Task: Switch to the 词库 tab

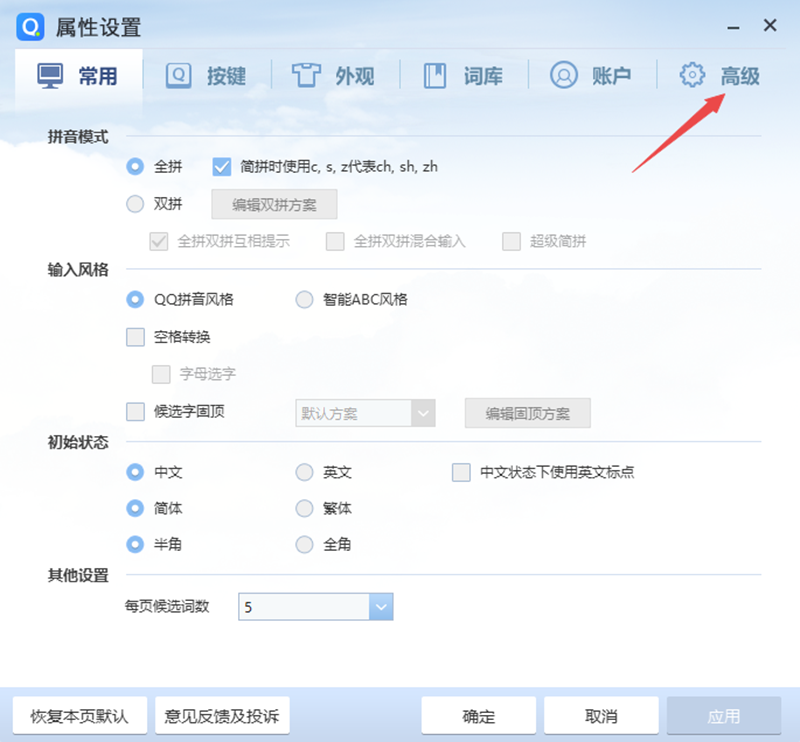Action: click(x=435, y=74)
